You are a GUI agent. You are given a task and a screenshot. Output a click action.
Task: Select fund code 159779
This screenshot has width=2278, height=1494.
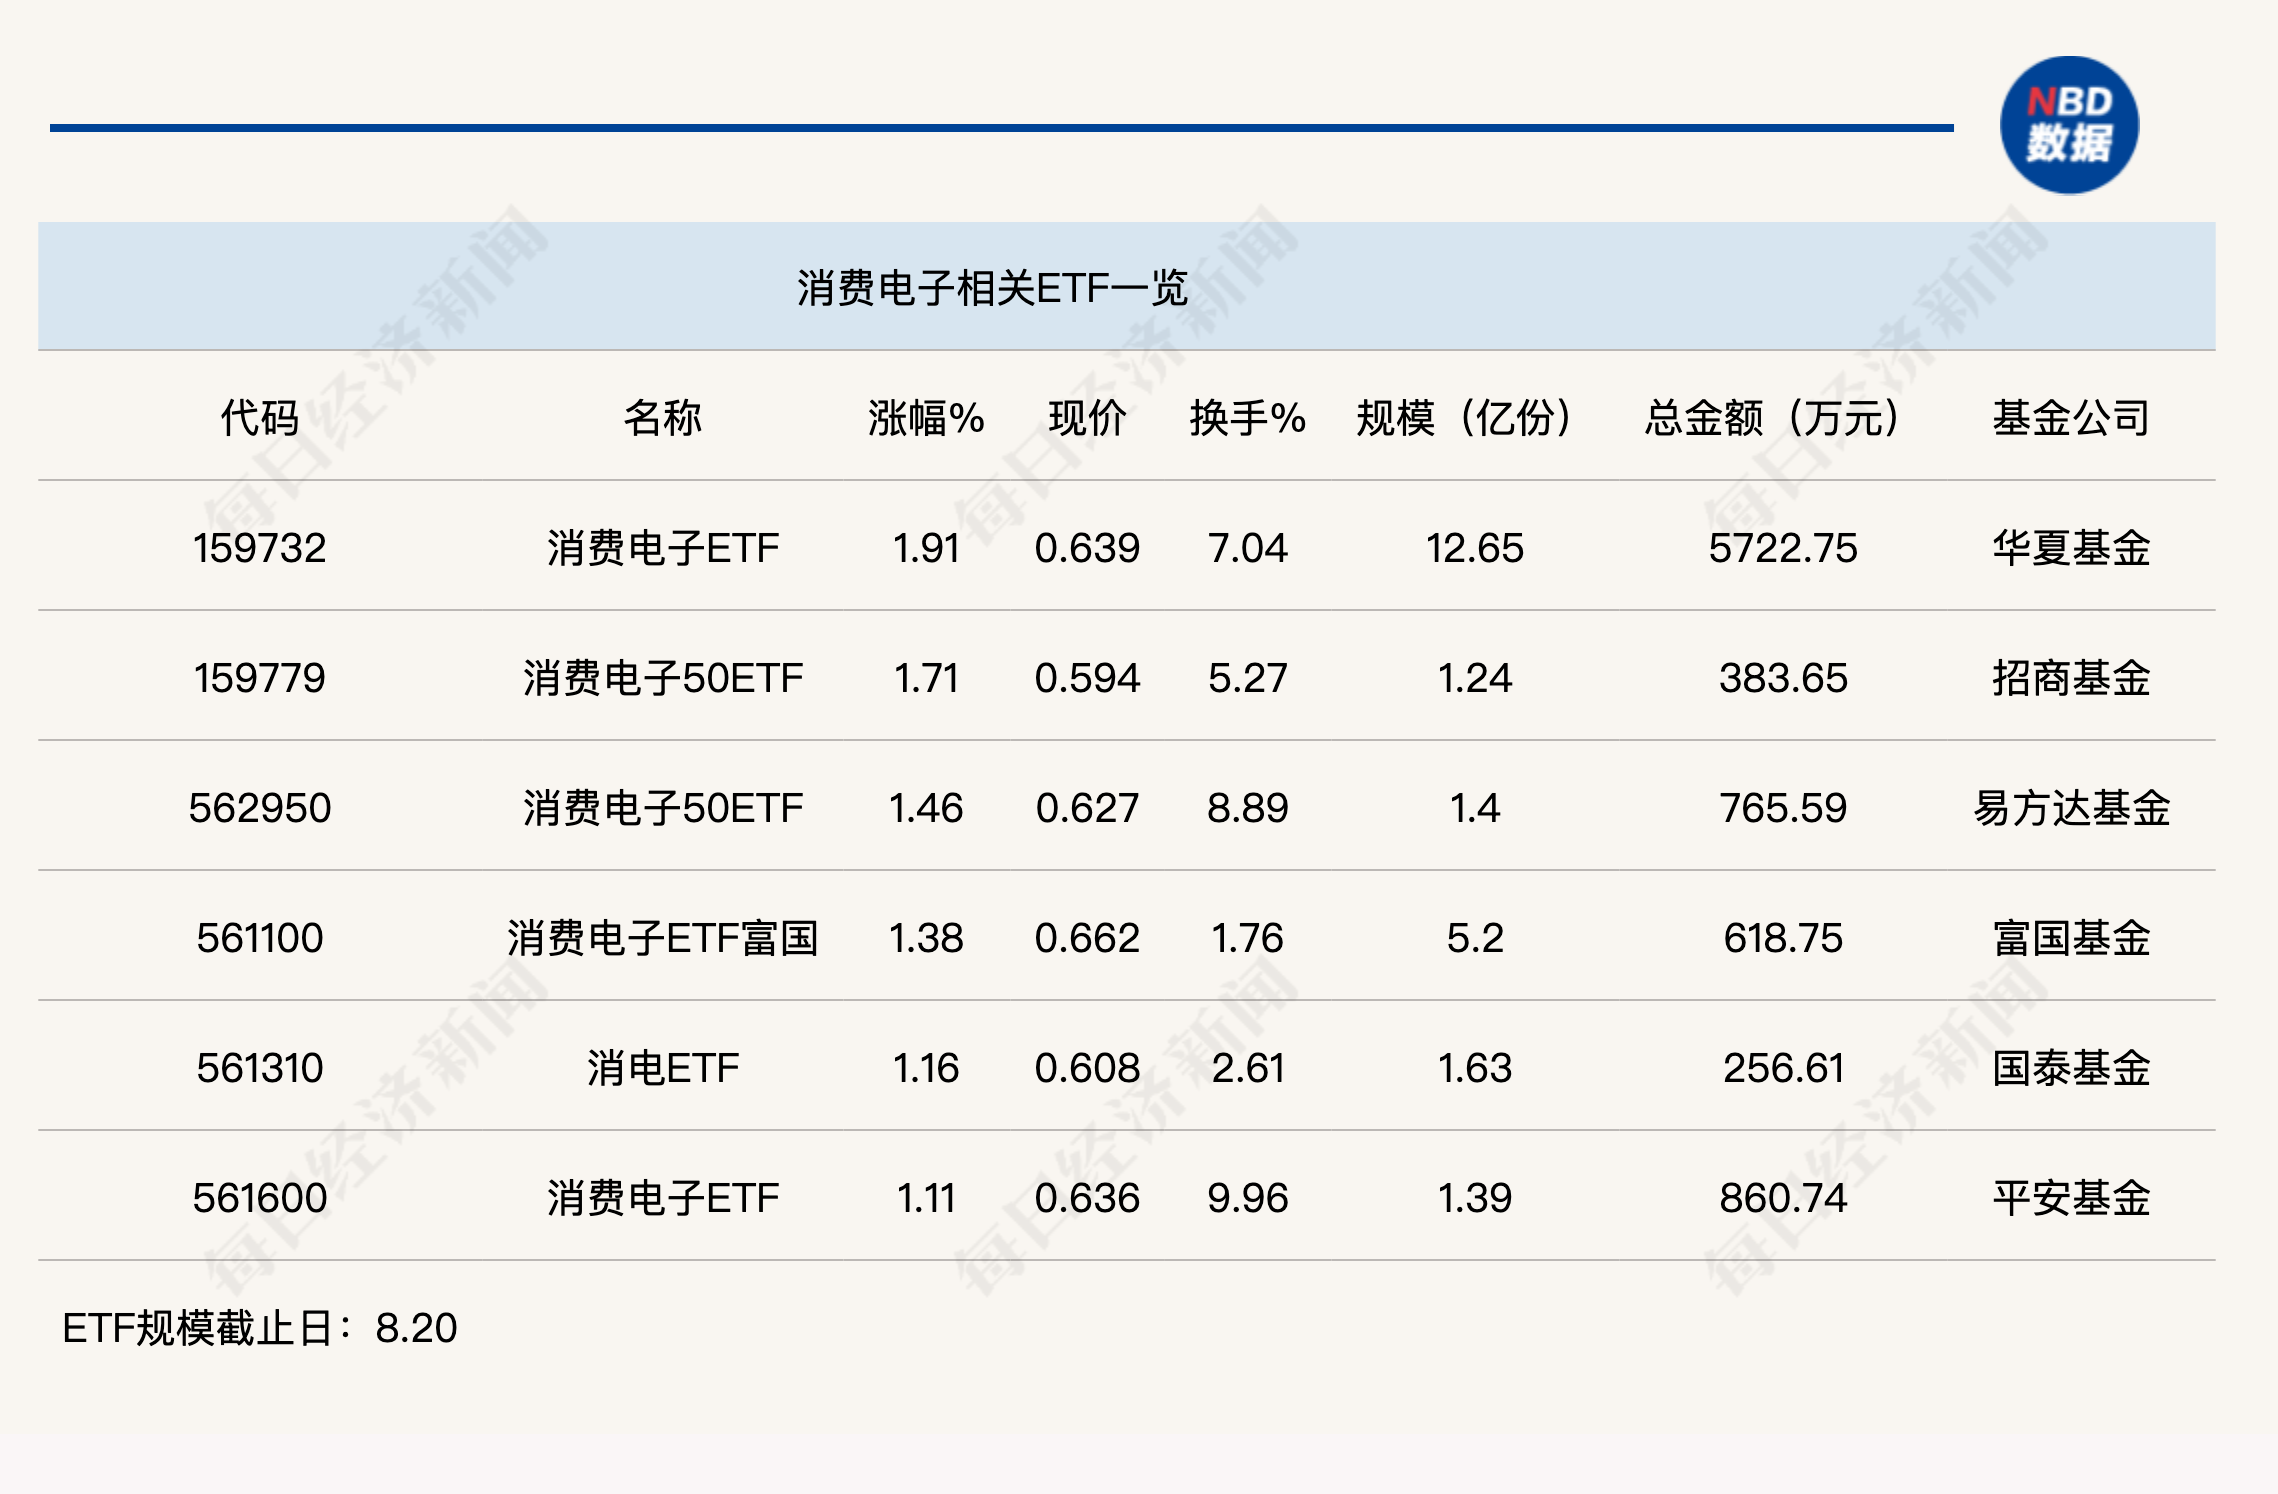[x=260, y=678]
